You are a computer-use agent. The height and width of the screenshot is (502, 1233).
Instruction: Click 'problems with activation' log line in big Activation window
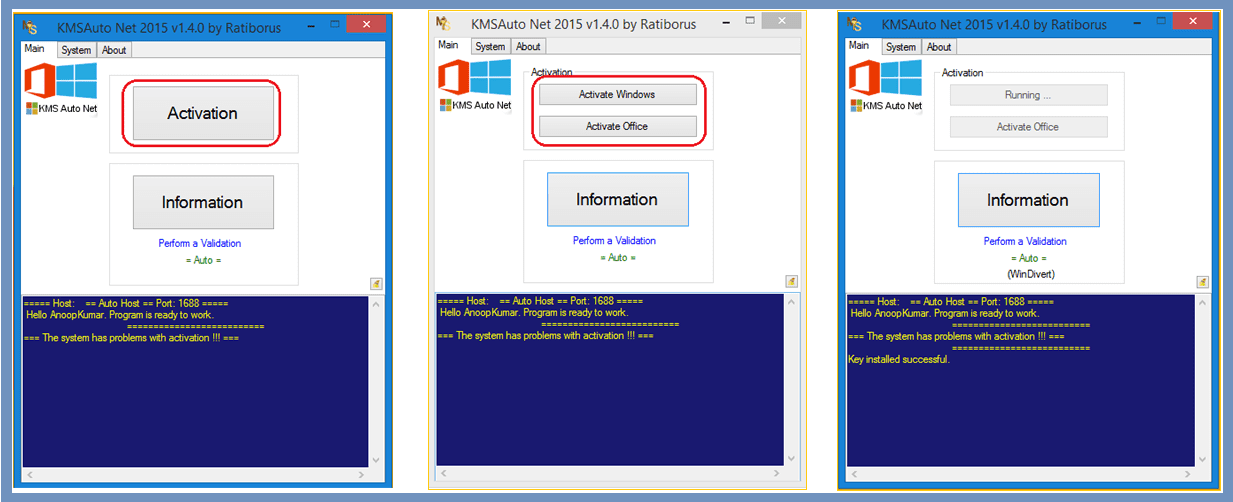pos(131,338)
